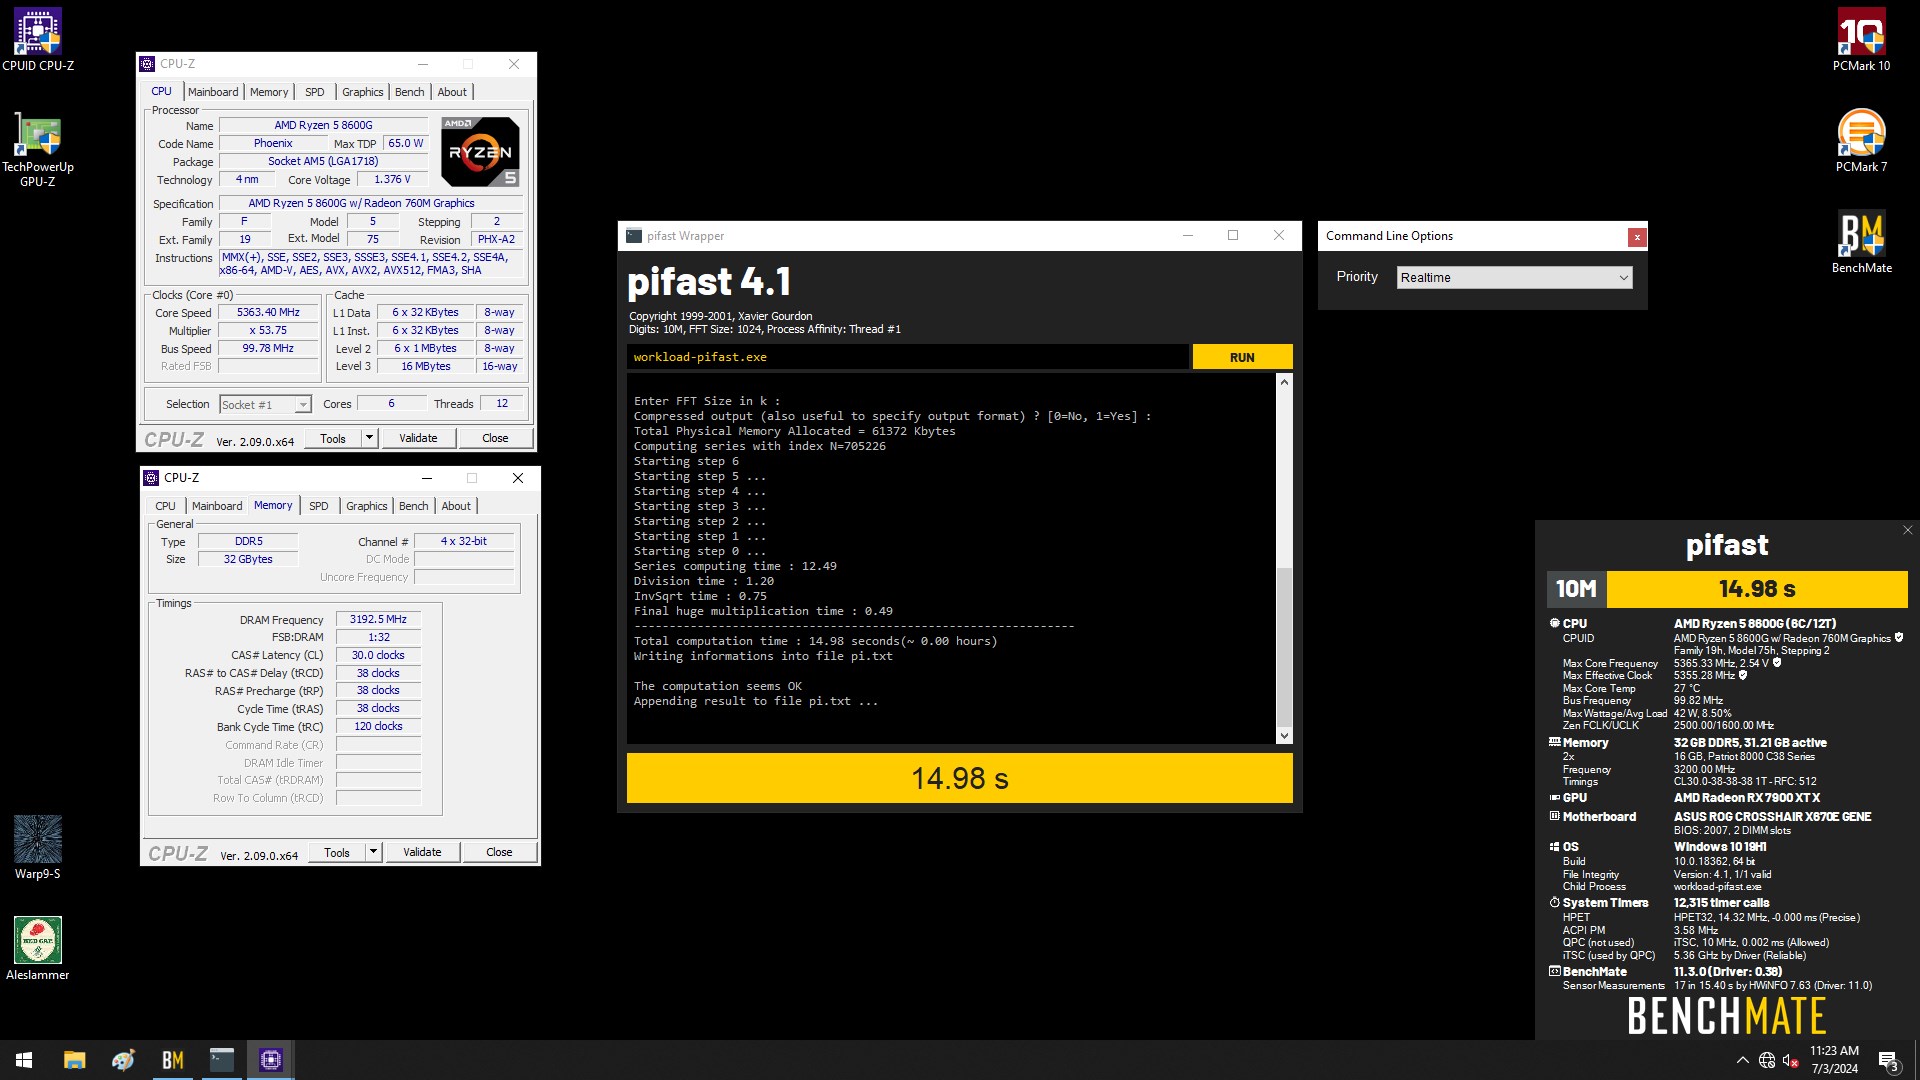Image resolution: width=1920 pixels, height=1080 pixels.
Task: Open the Aleslammer desktop icon
Action: click(x=38, y=948)
